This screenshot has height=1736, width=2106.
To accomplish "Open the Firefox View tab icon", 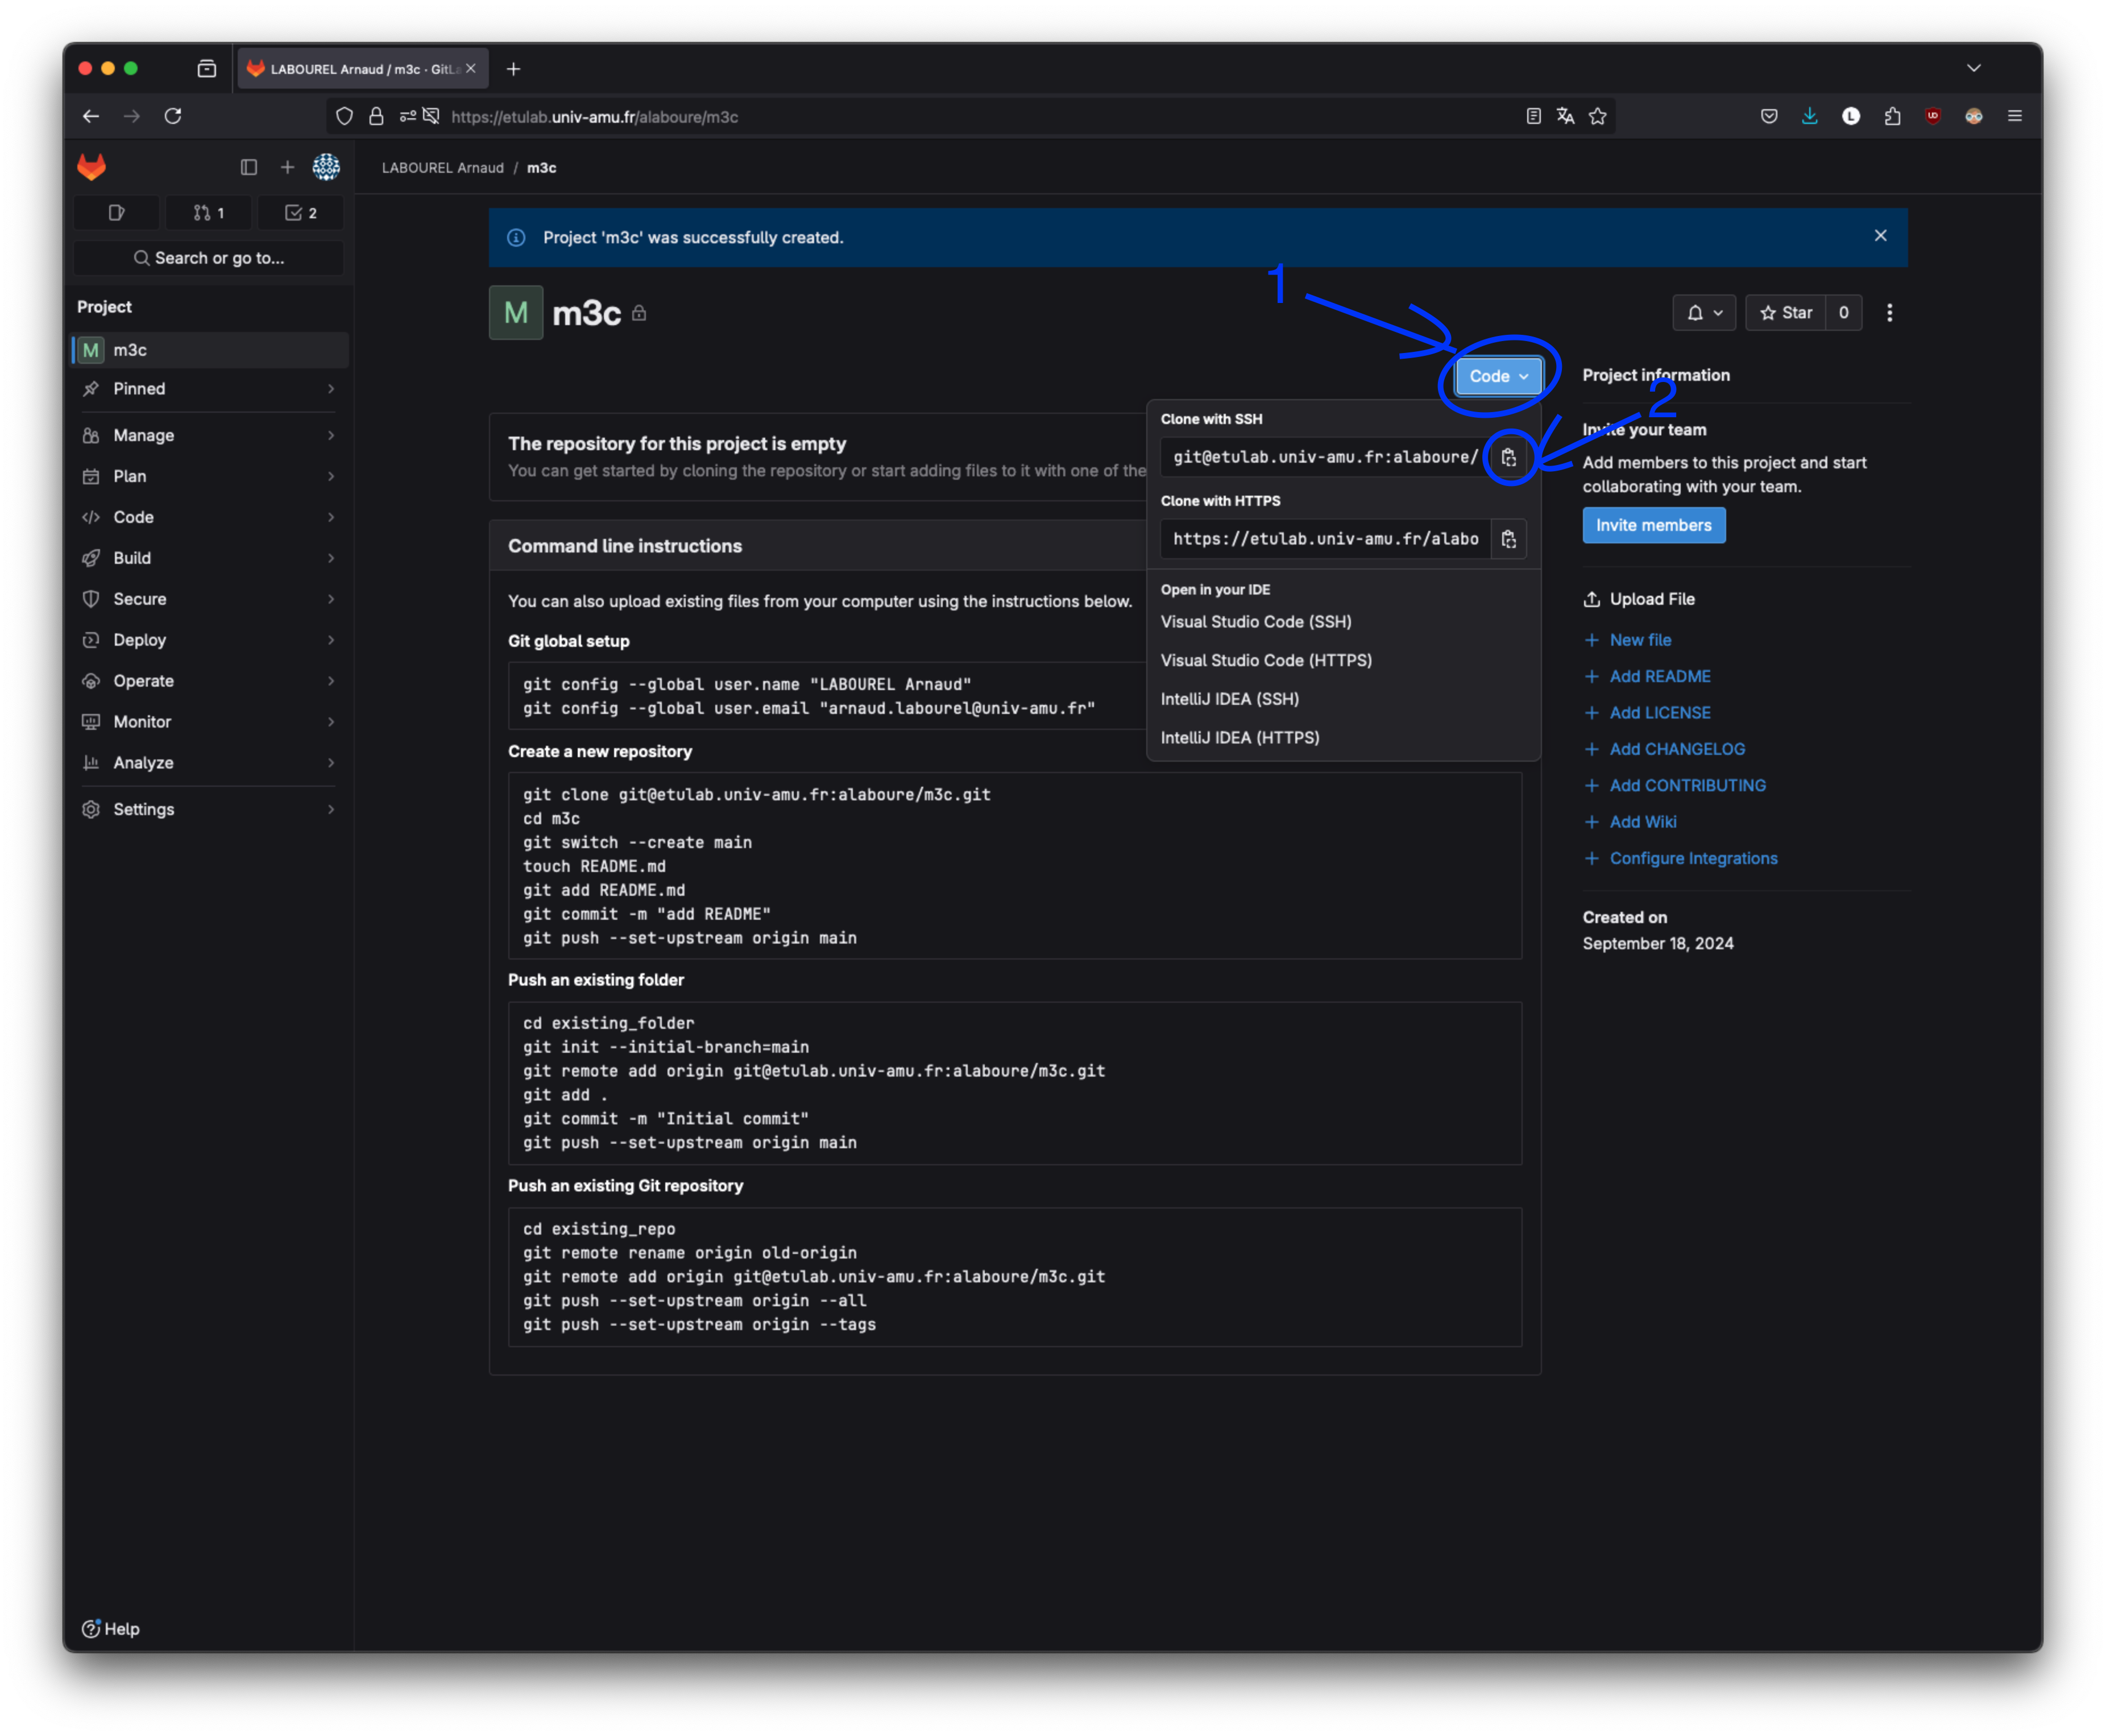I will click(207, 69).
